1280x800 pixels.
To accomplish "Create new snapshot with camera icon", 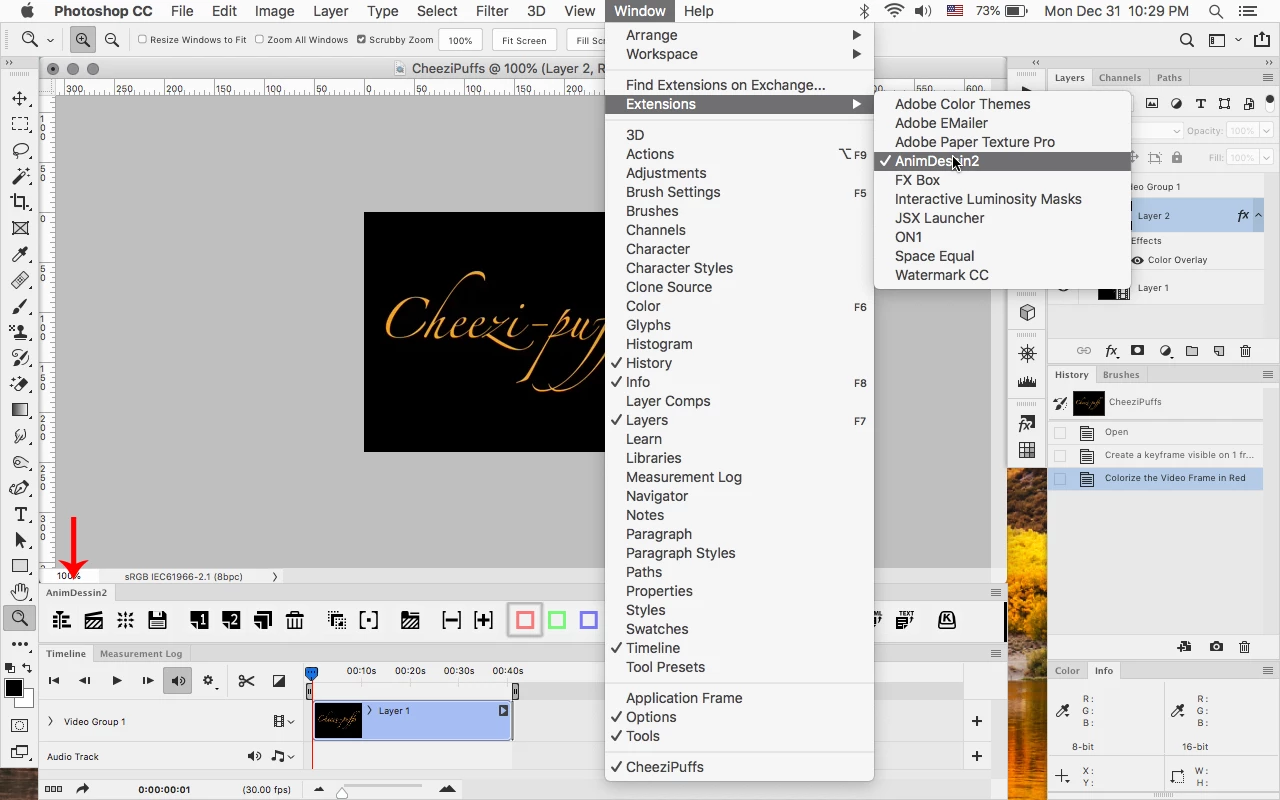I will [x=1216, y=647].
